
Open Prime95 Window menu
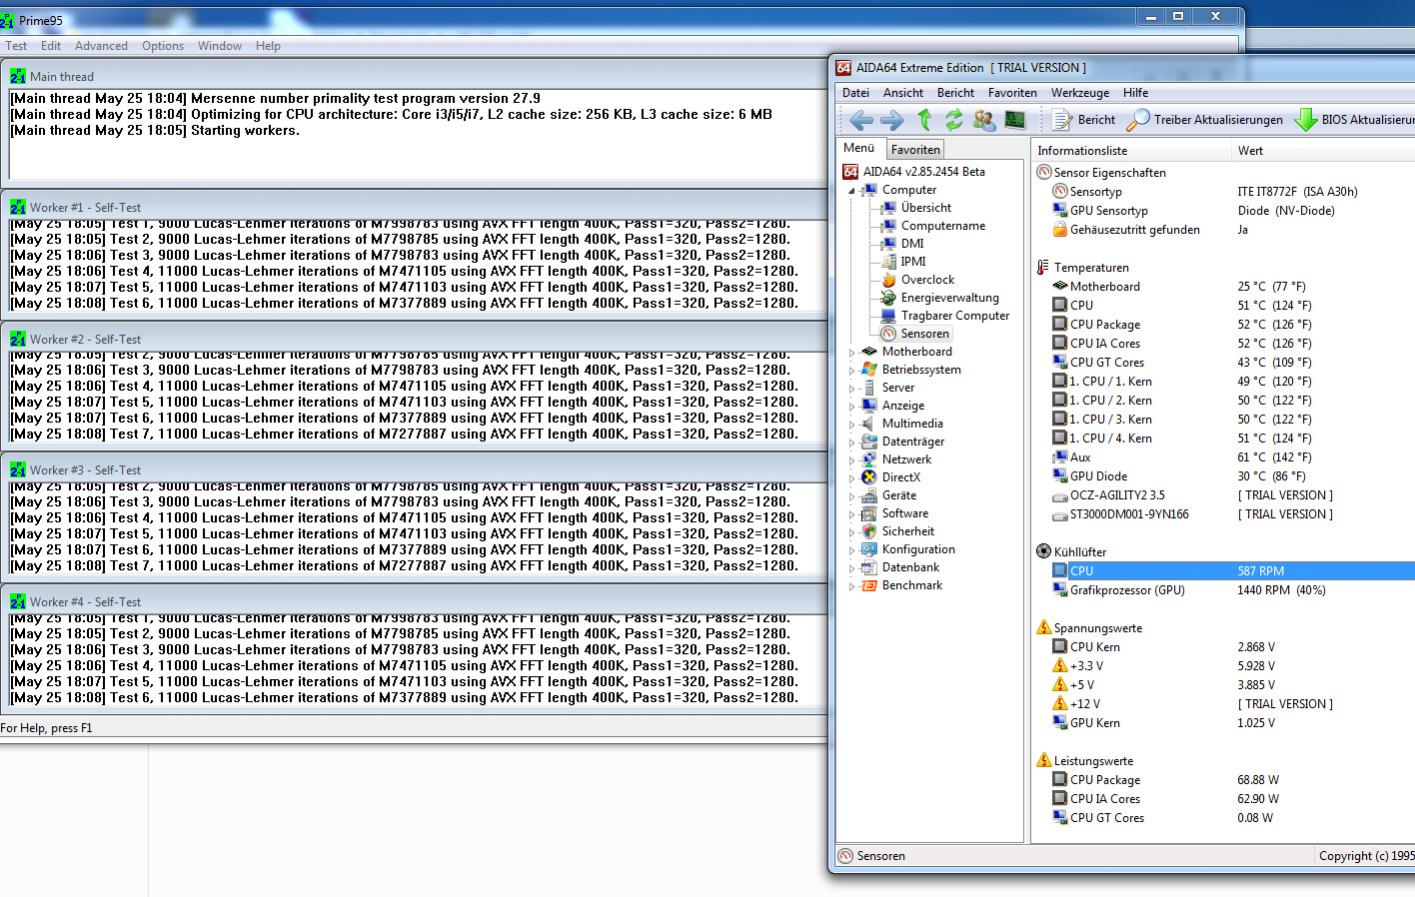[219, 46]
